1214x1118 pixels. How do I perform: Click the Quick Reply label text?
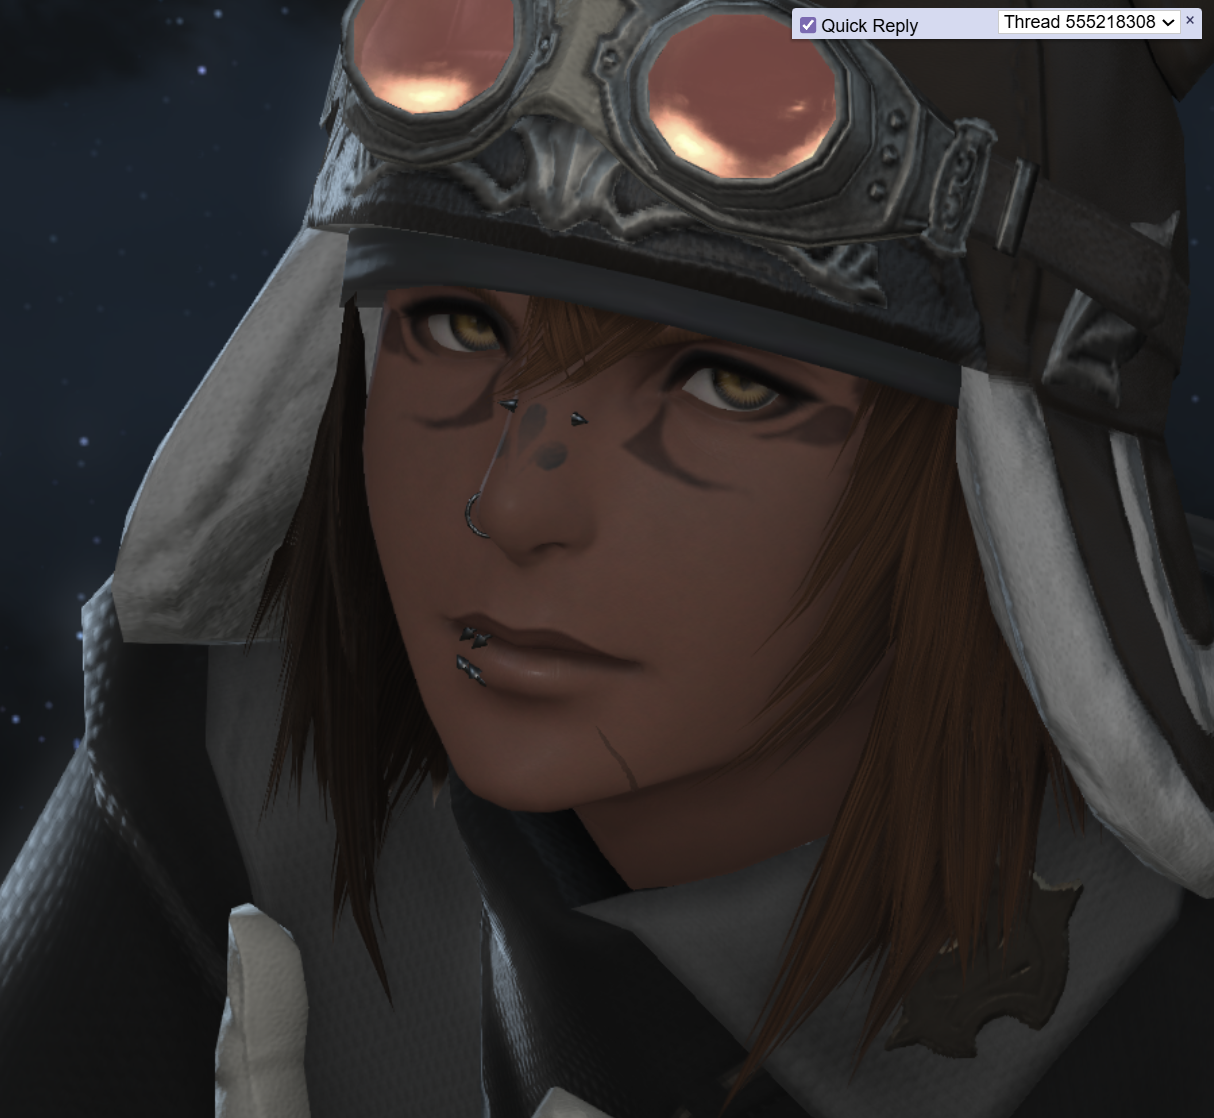pyautogui.click(x=869, y=26)
